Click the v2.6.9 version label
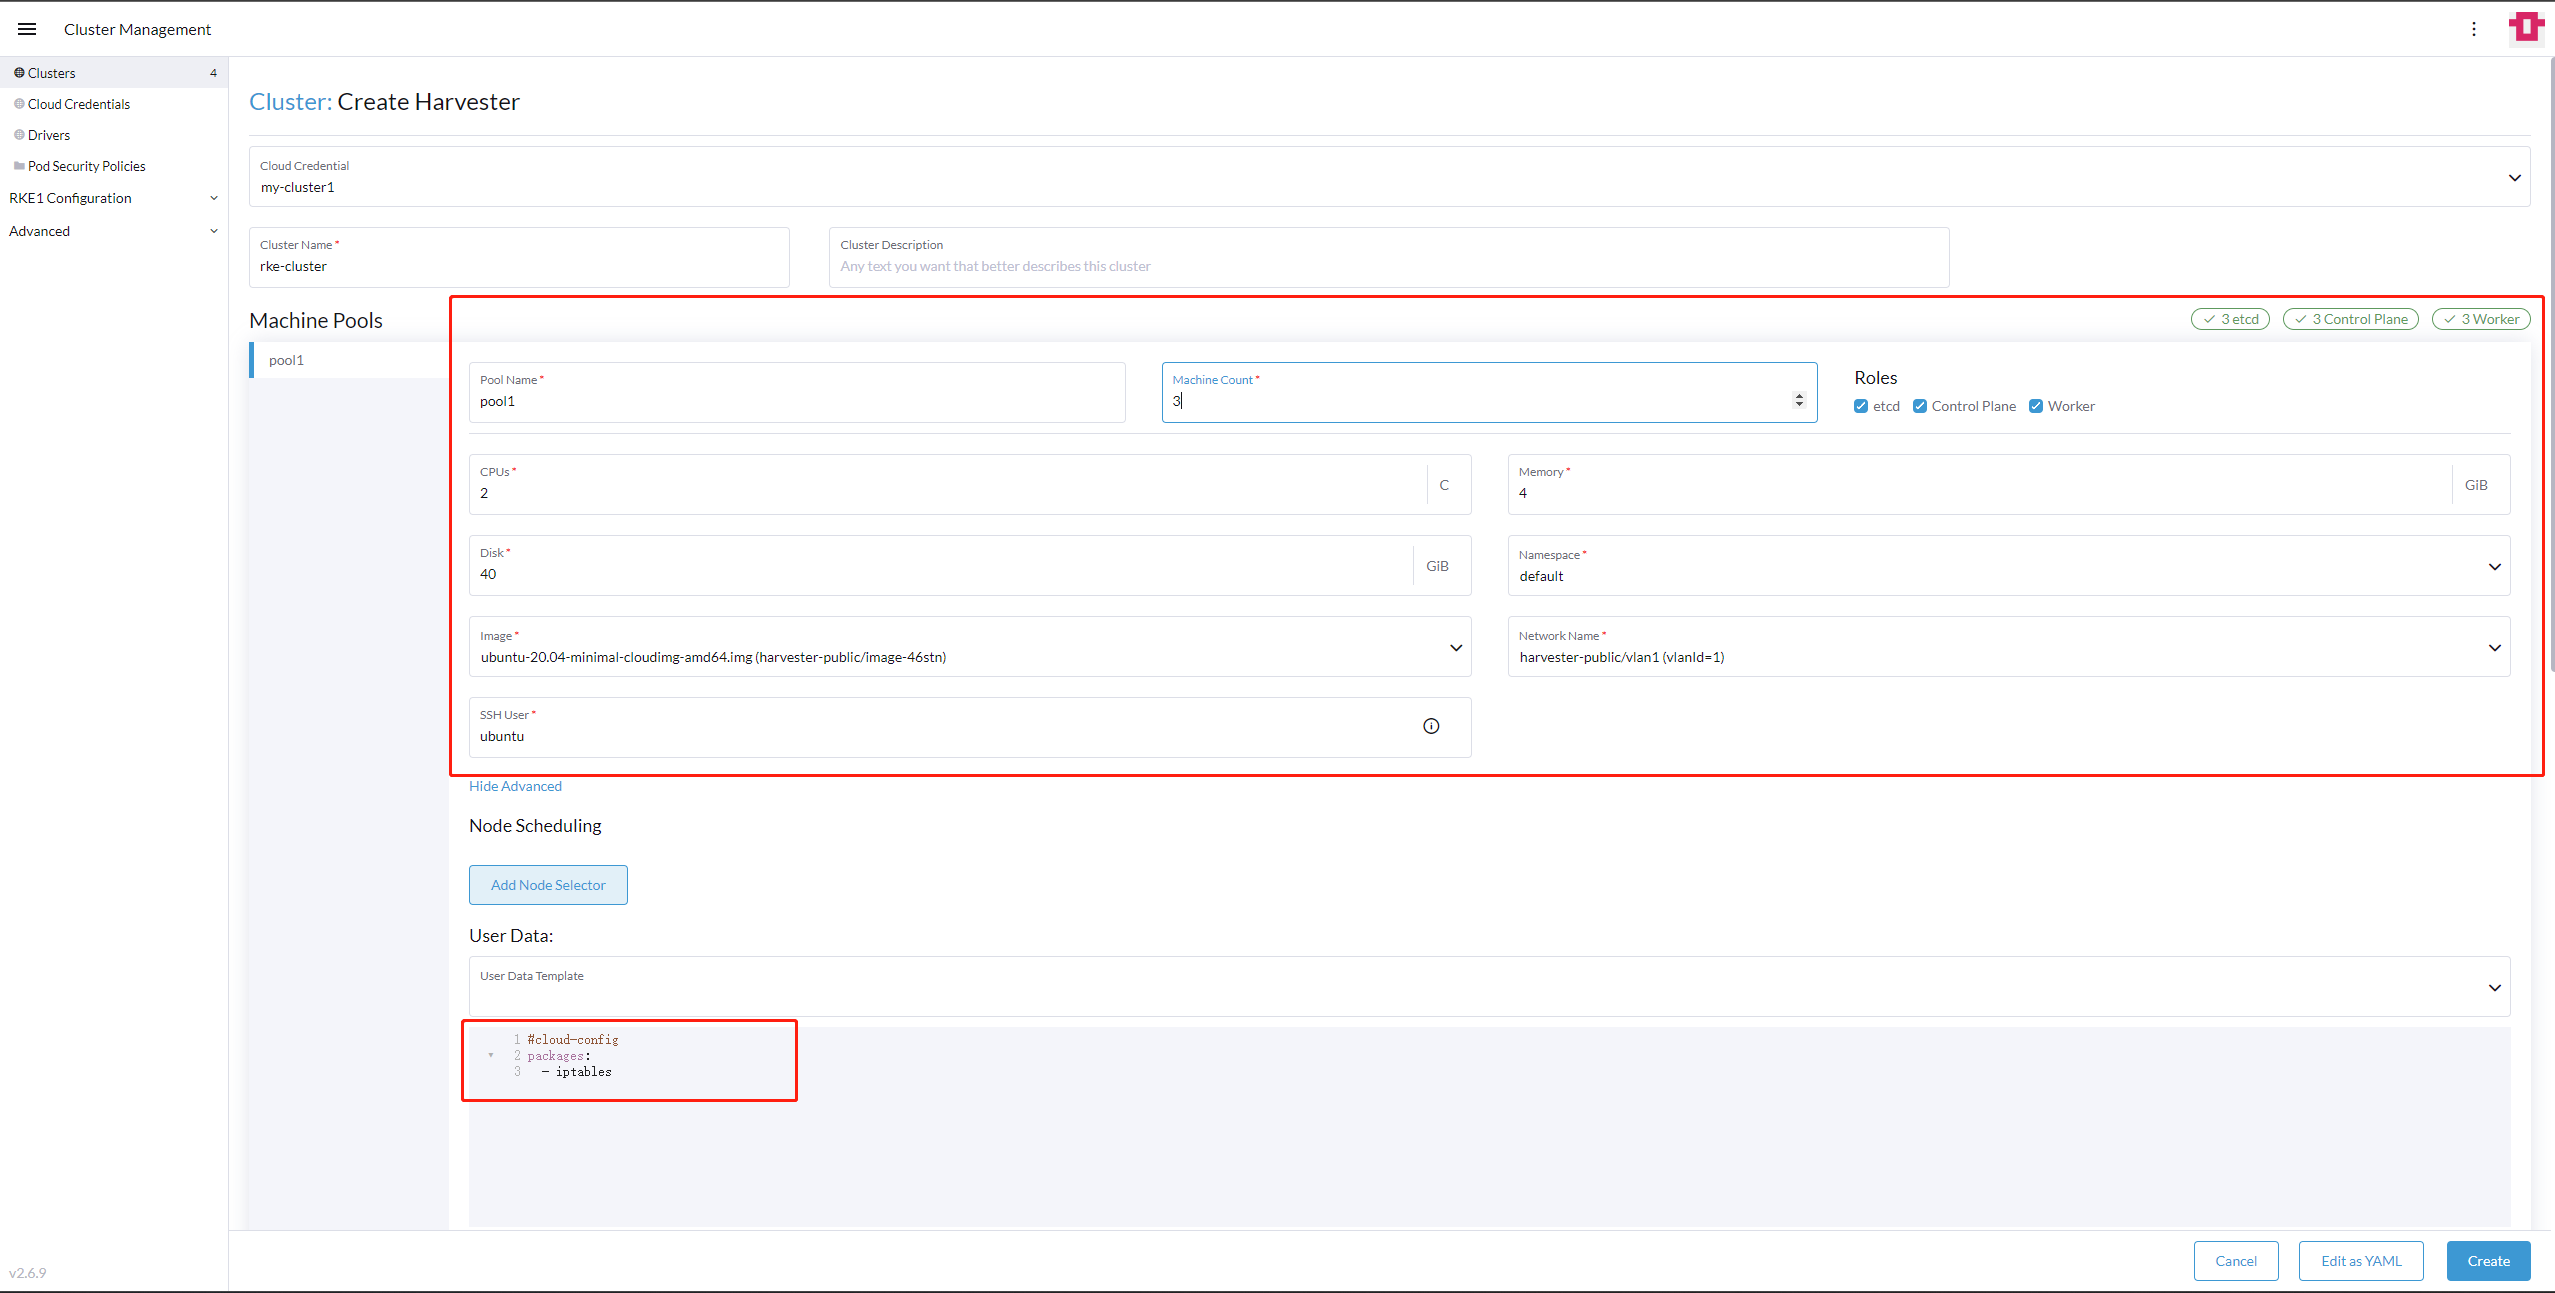Screen dimensions: 2555x1293 click(28, 1273)
